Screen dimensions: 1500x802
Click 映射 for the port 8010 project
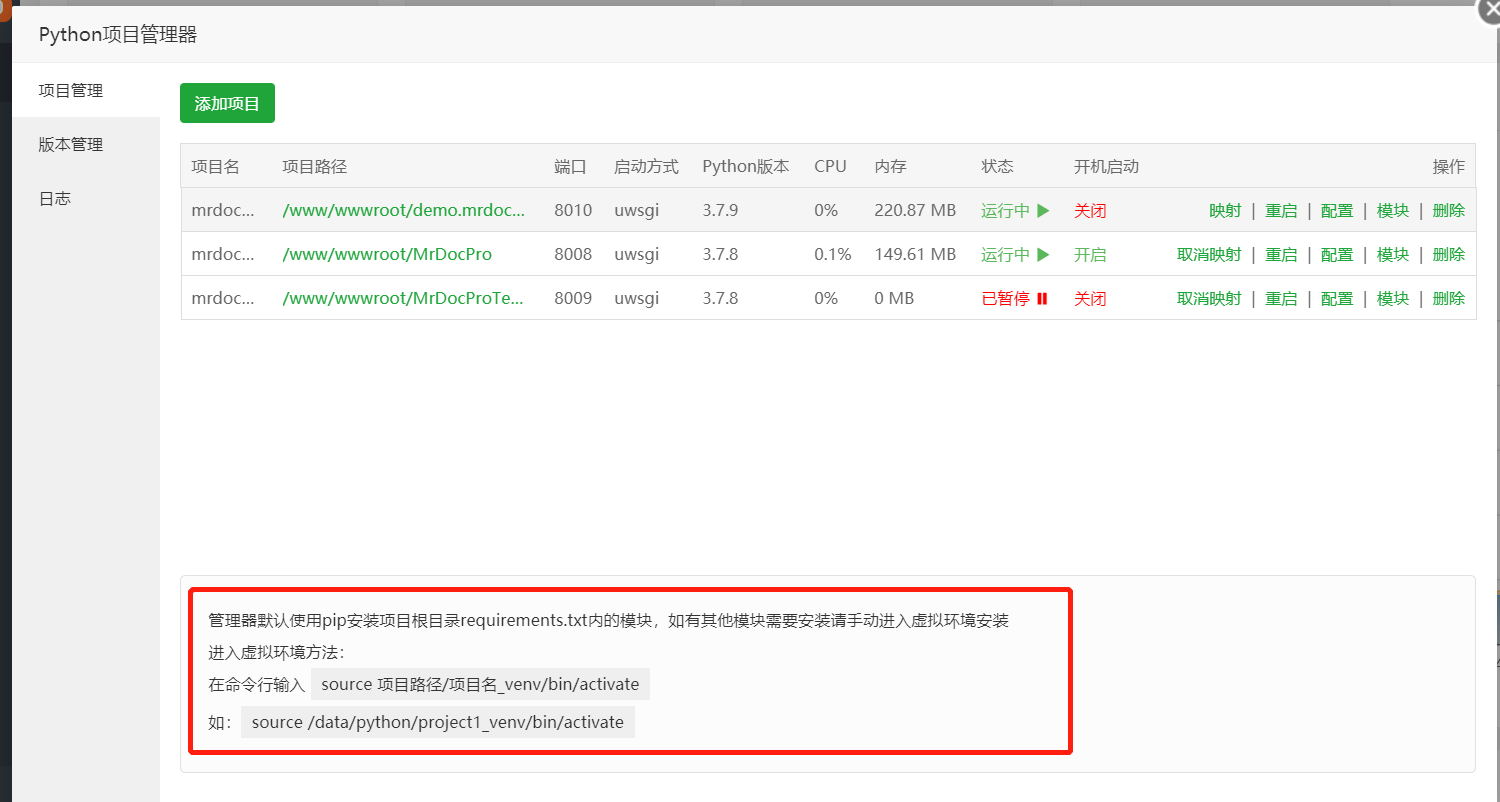1225,211
